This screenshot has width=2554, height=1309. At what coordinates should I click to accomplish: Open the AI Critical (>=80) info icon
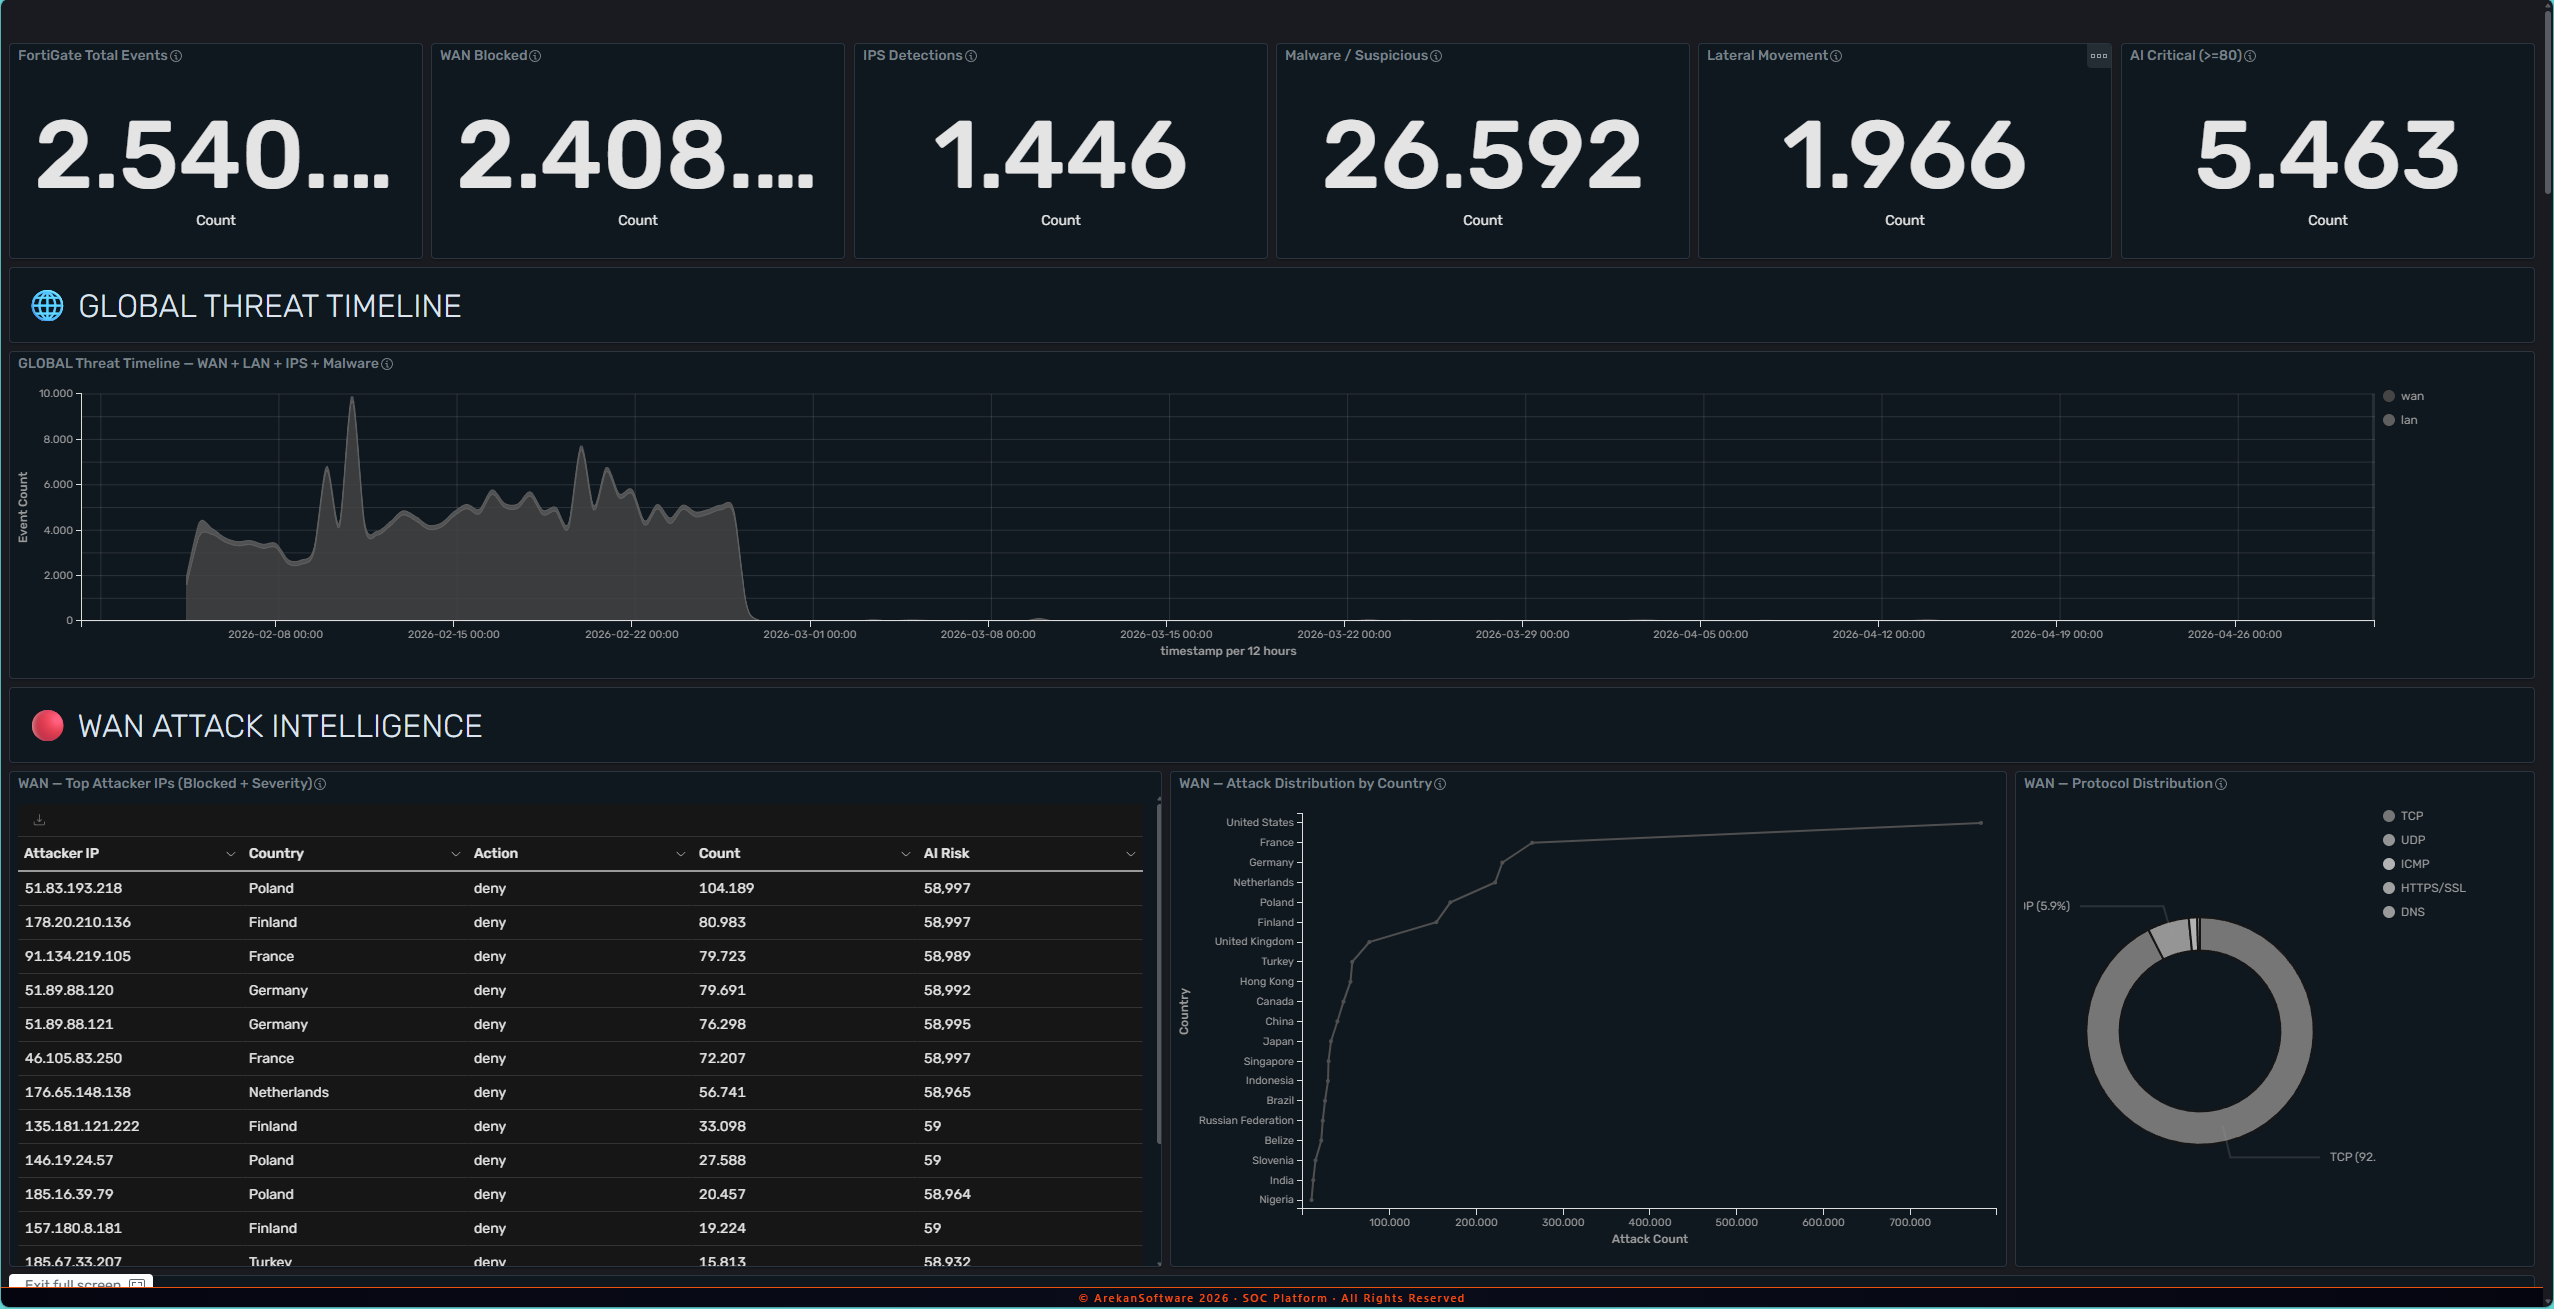[2250, 56]
